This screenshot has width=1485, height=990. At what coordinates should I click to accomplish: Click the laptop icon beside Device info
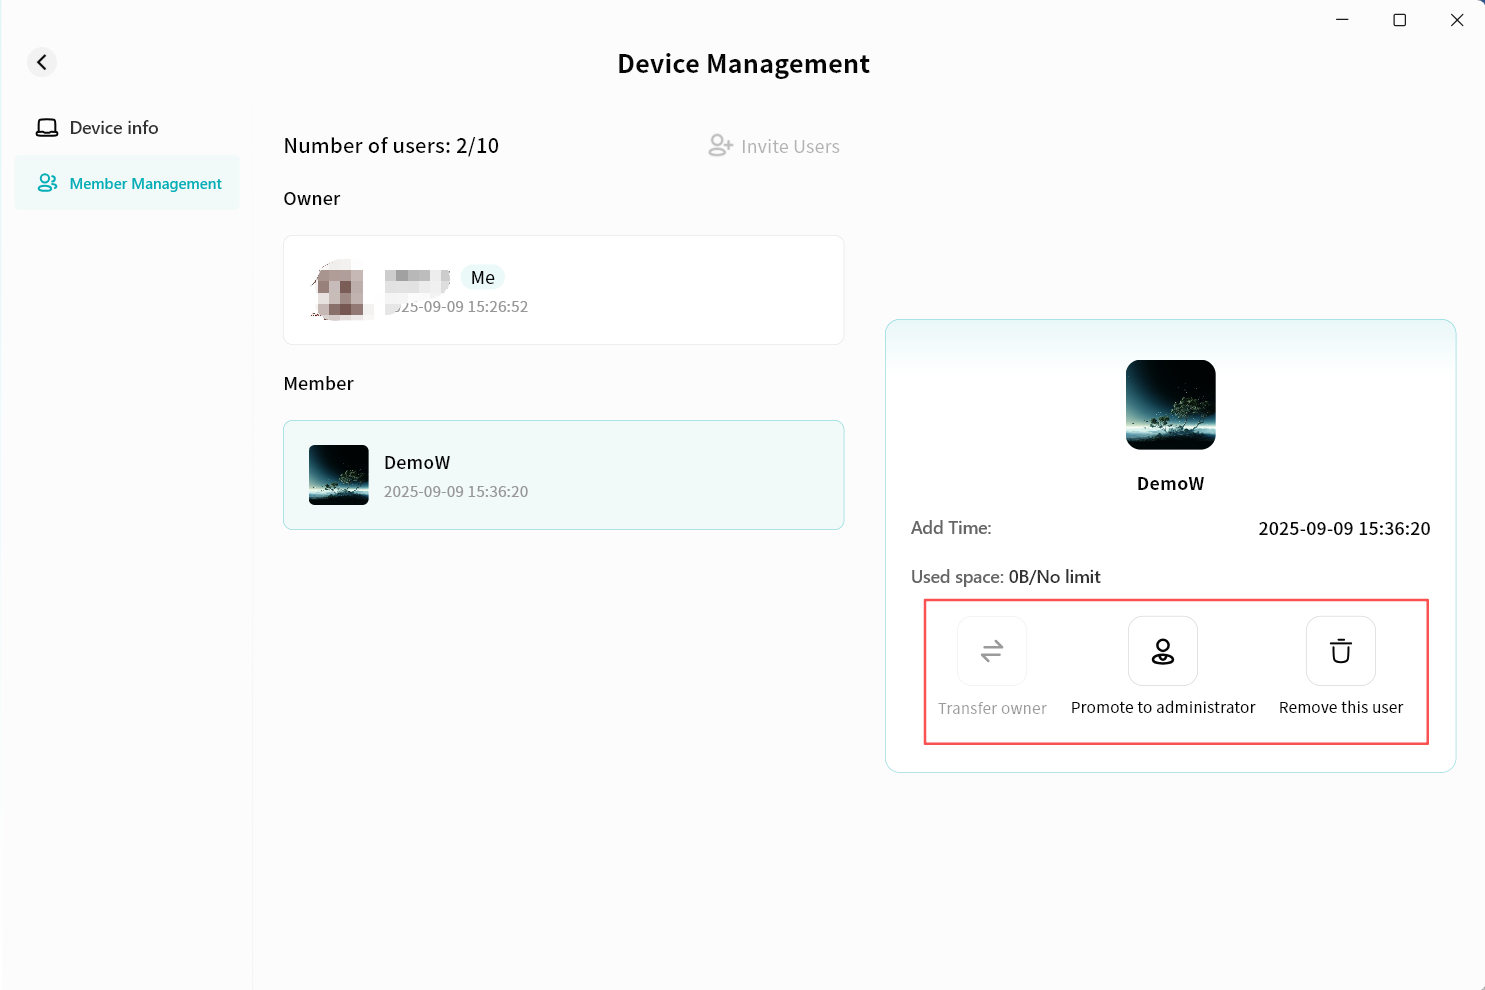pyautogui.click(x=47, y=128)
